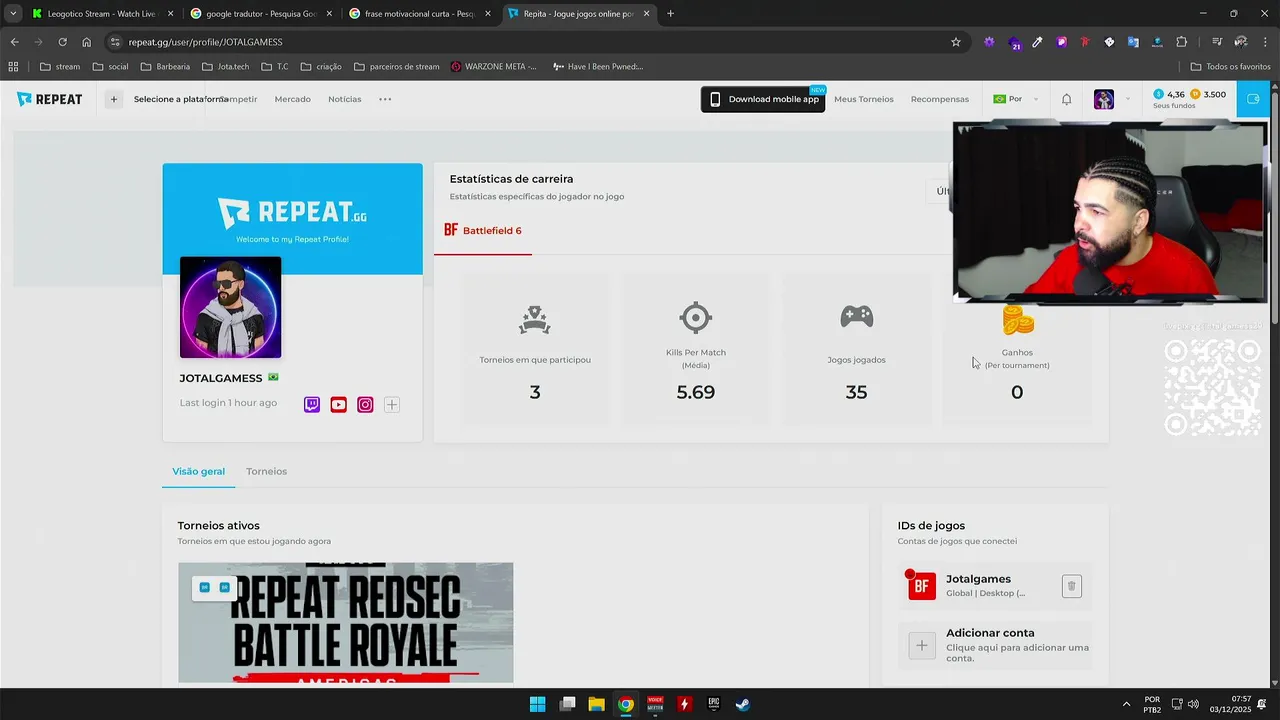Click the plus icon next to Adicionar conta
This screenshot has width=1280, height=720.
[x=922, y=645]
